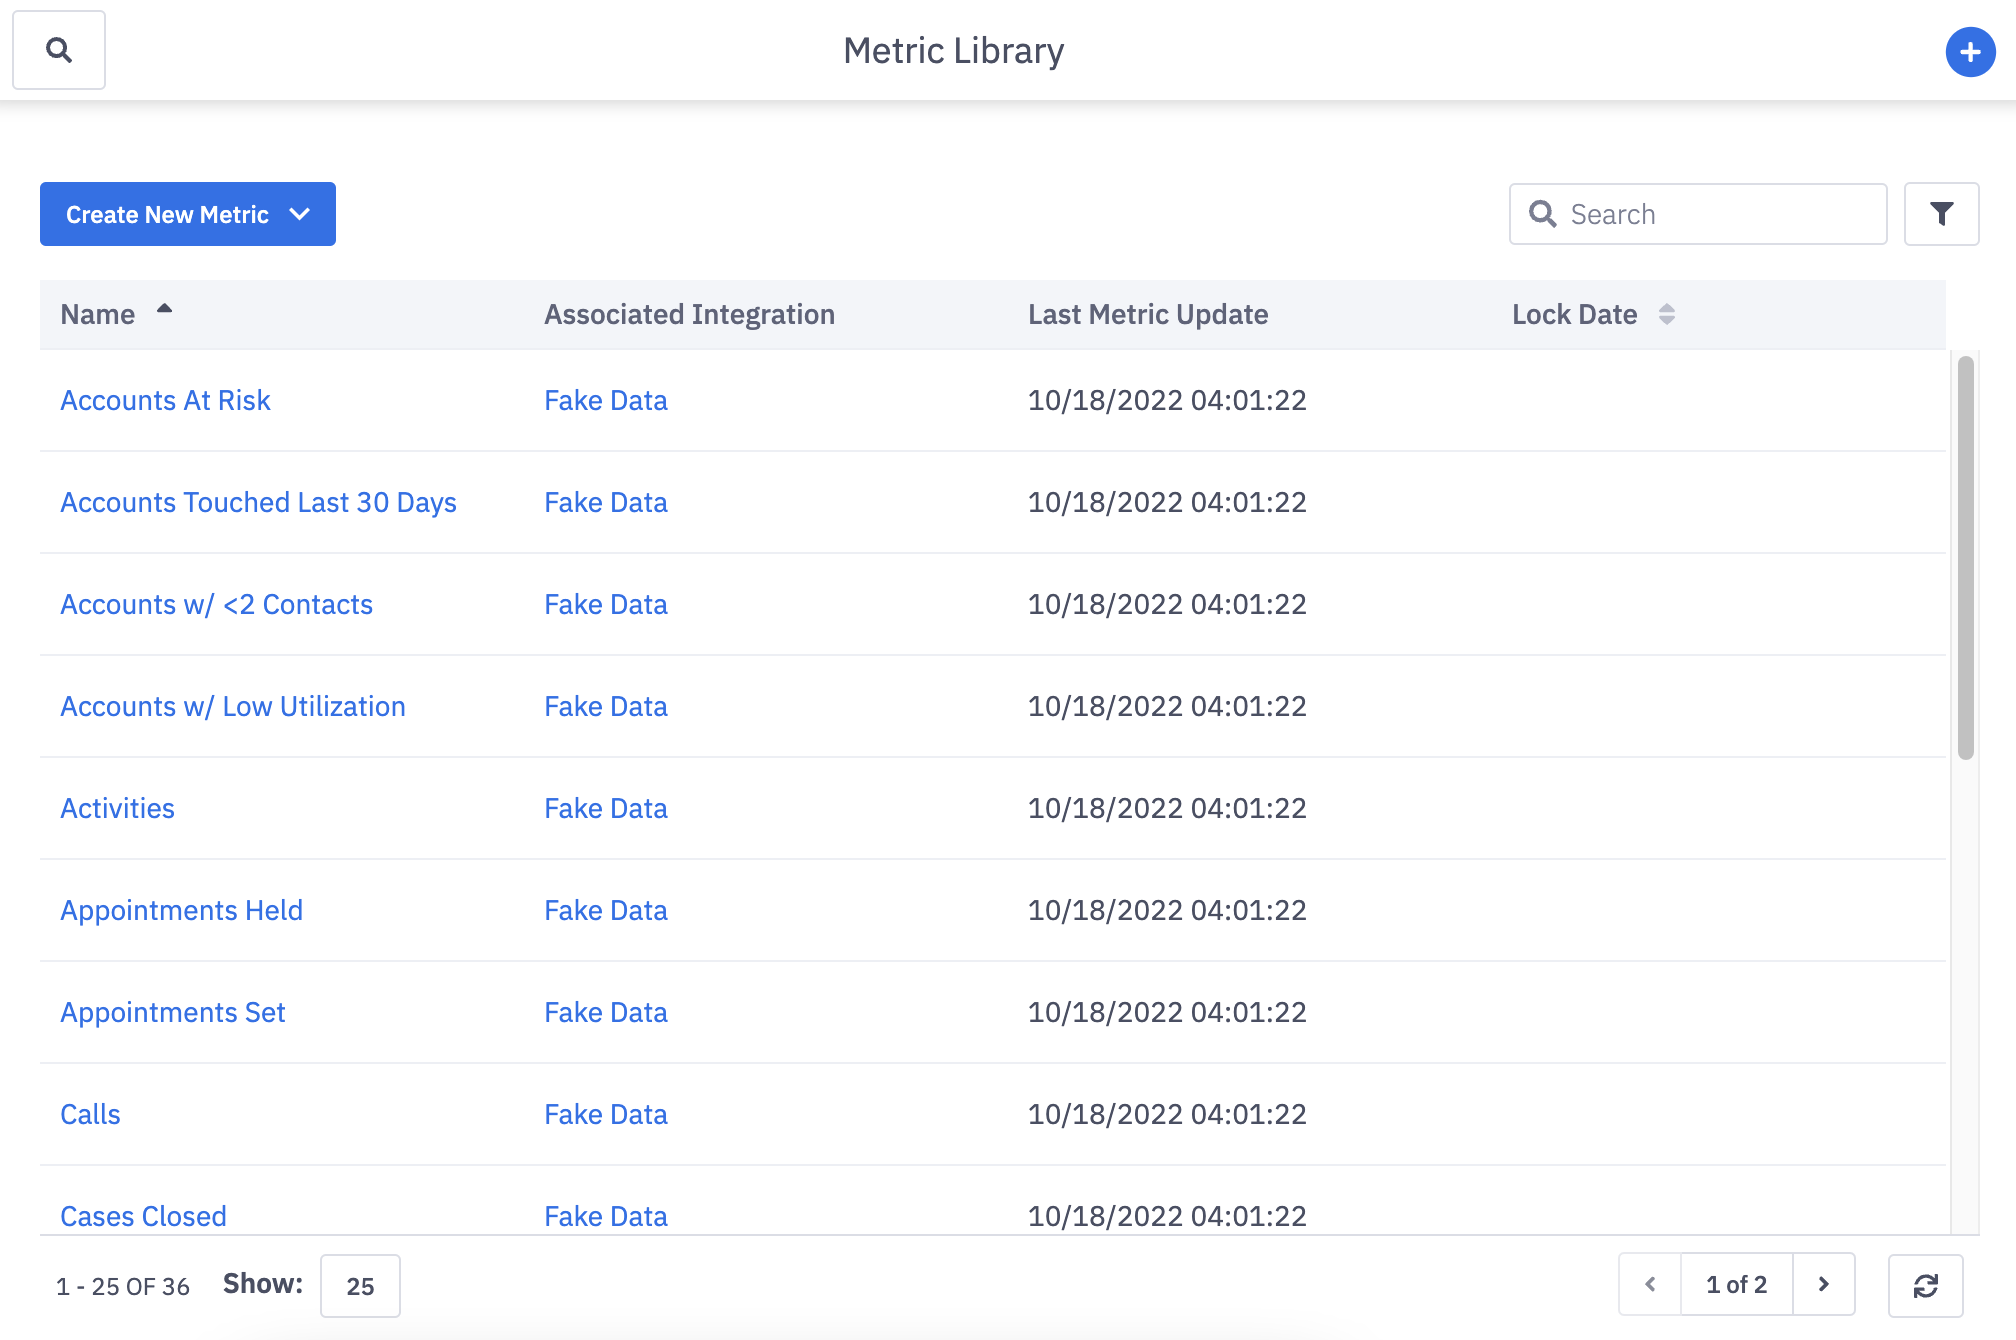
Task: Open the Accounts At Risk metric
Action: [x=165, y=400]
